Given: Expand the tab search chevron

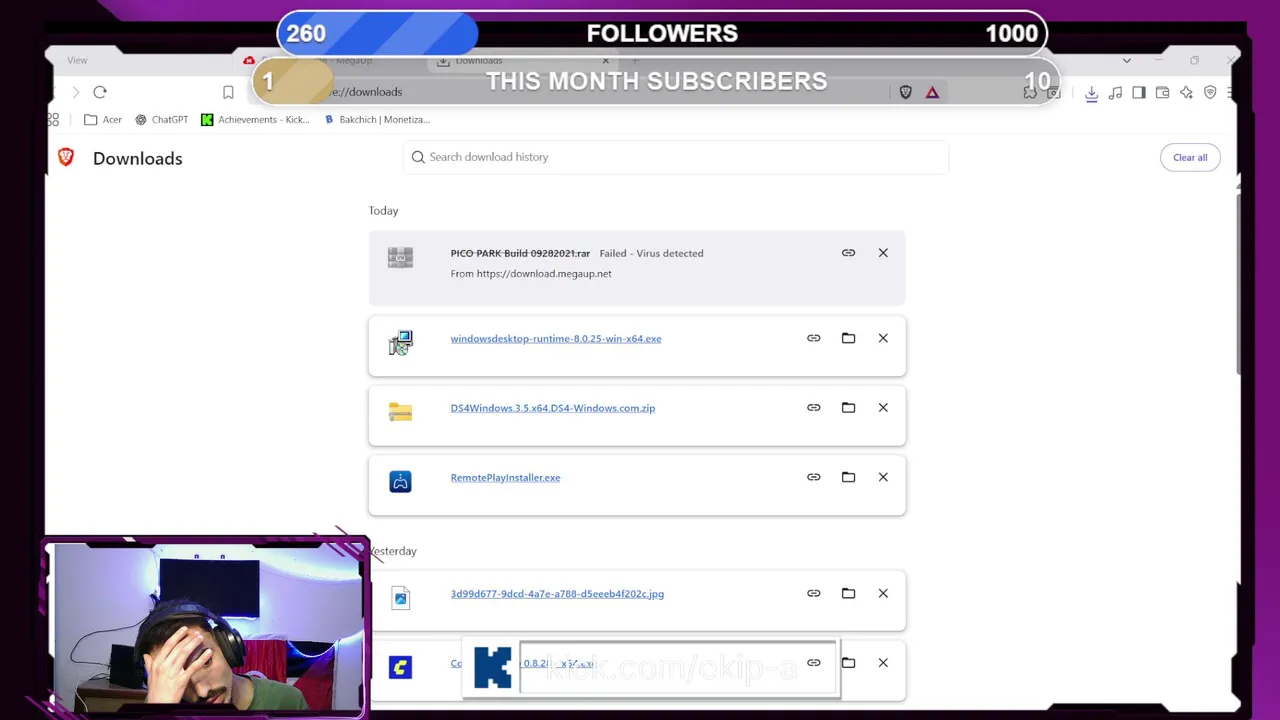Looking at the screenshot, I should 1126,61.
